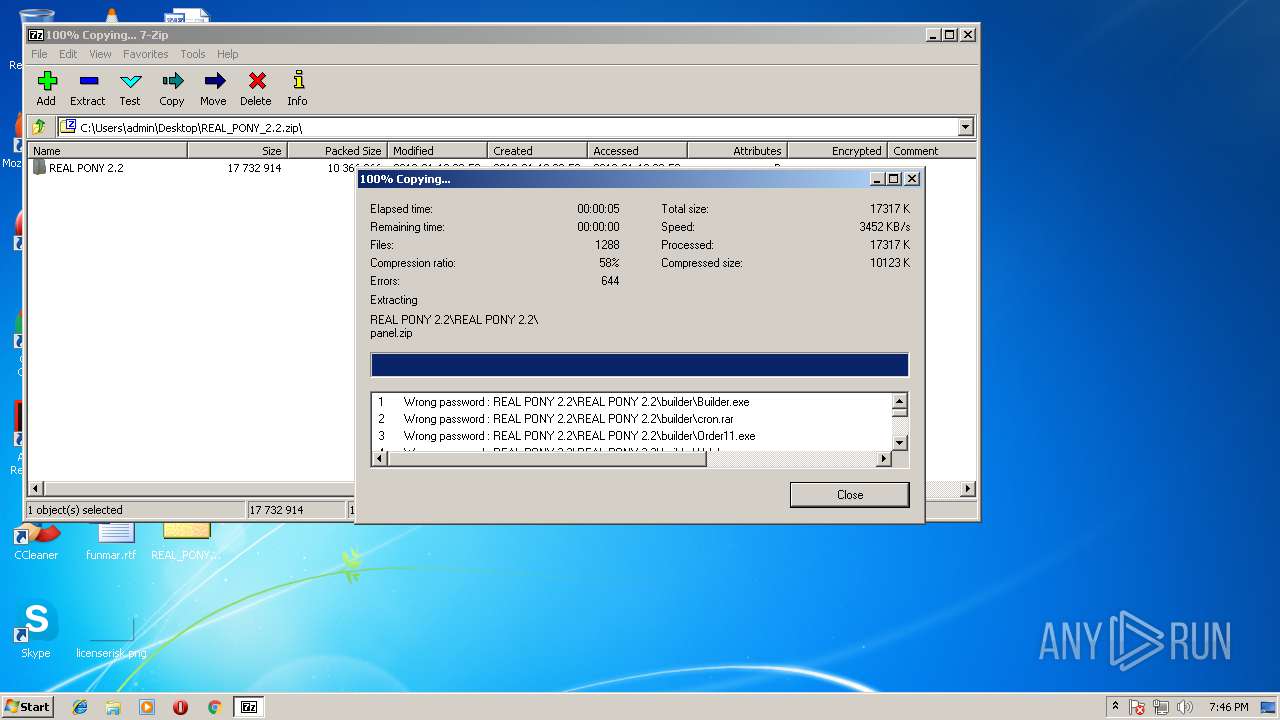Open the View menu
Screen dimensions: 1280x720
click(x=100, y=54)
